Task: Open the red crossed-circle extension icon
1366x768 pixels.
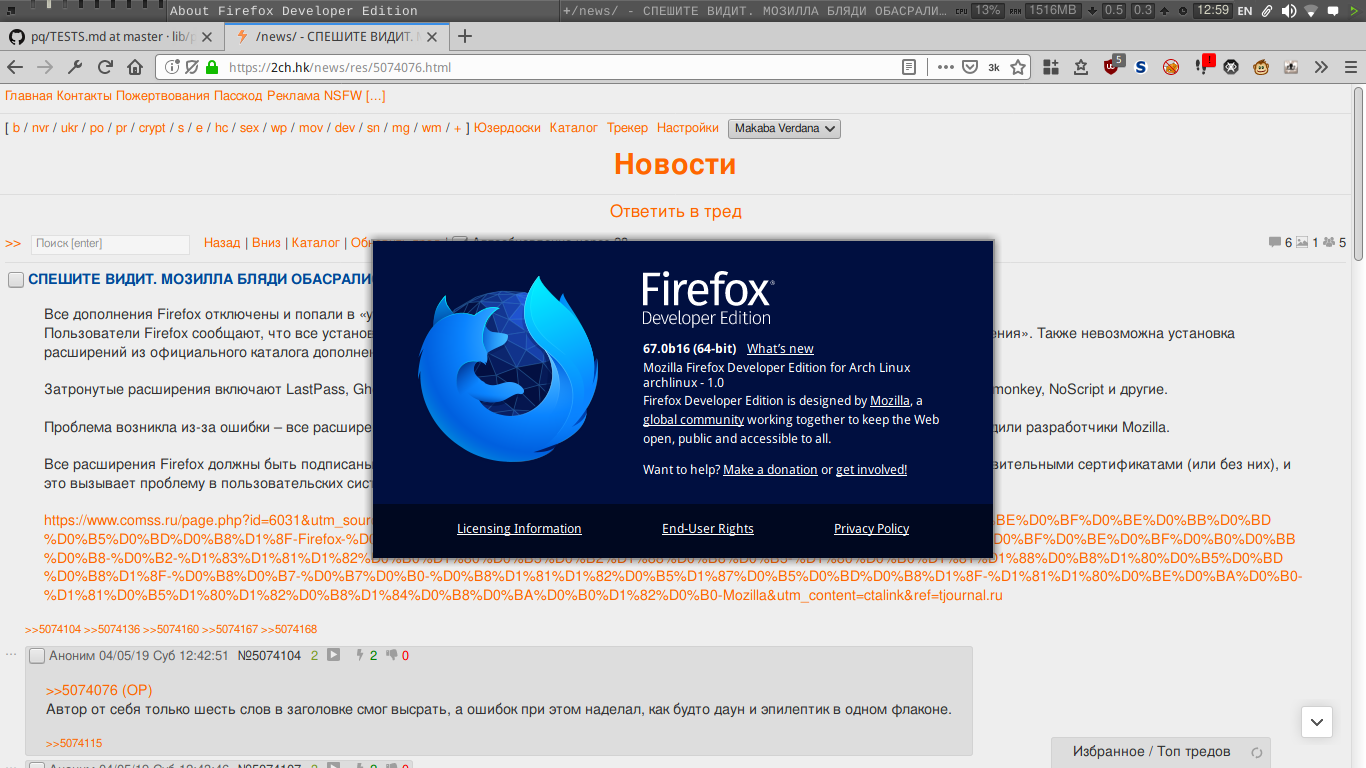Action: tap(1170, 67)
